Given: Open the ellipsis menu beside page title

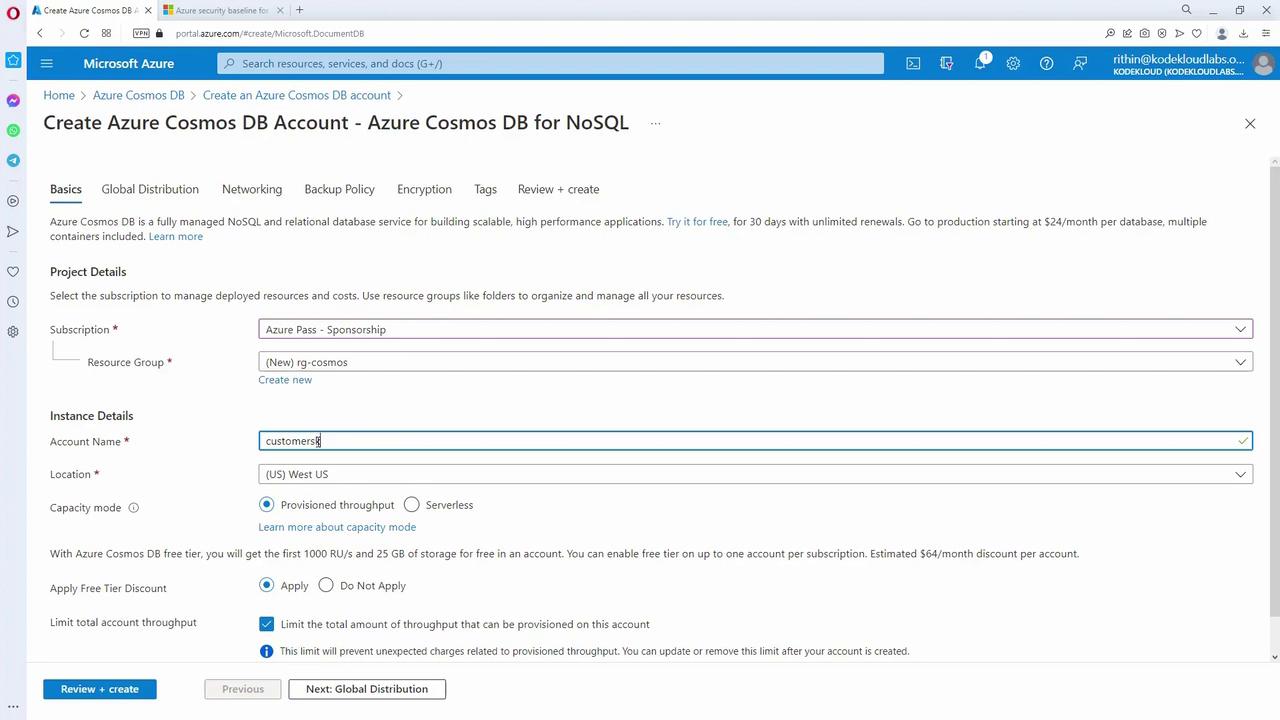Looking at the screenshot, I should point(655,124).
